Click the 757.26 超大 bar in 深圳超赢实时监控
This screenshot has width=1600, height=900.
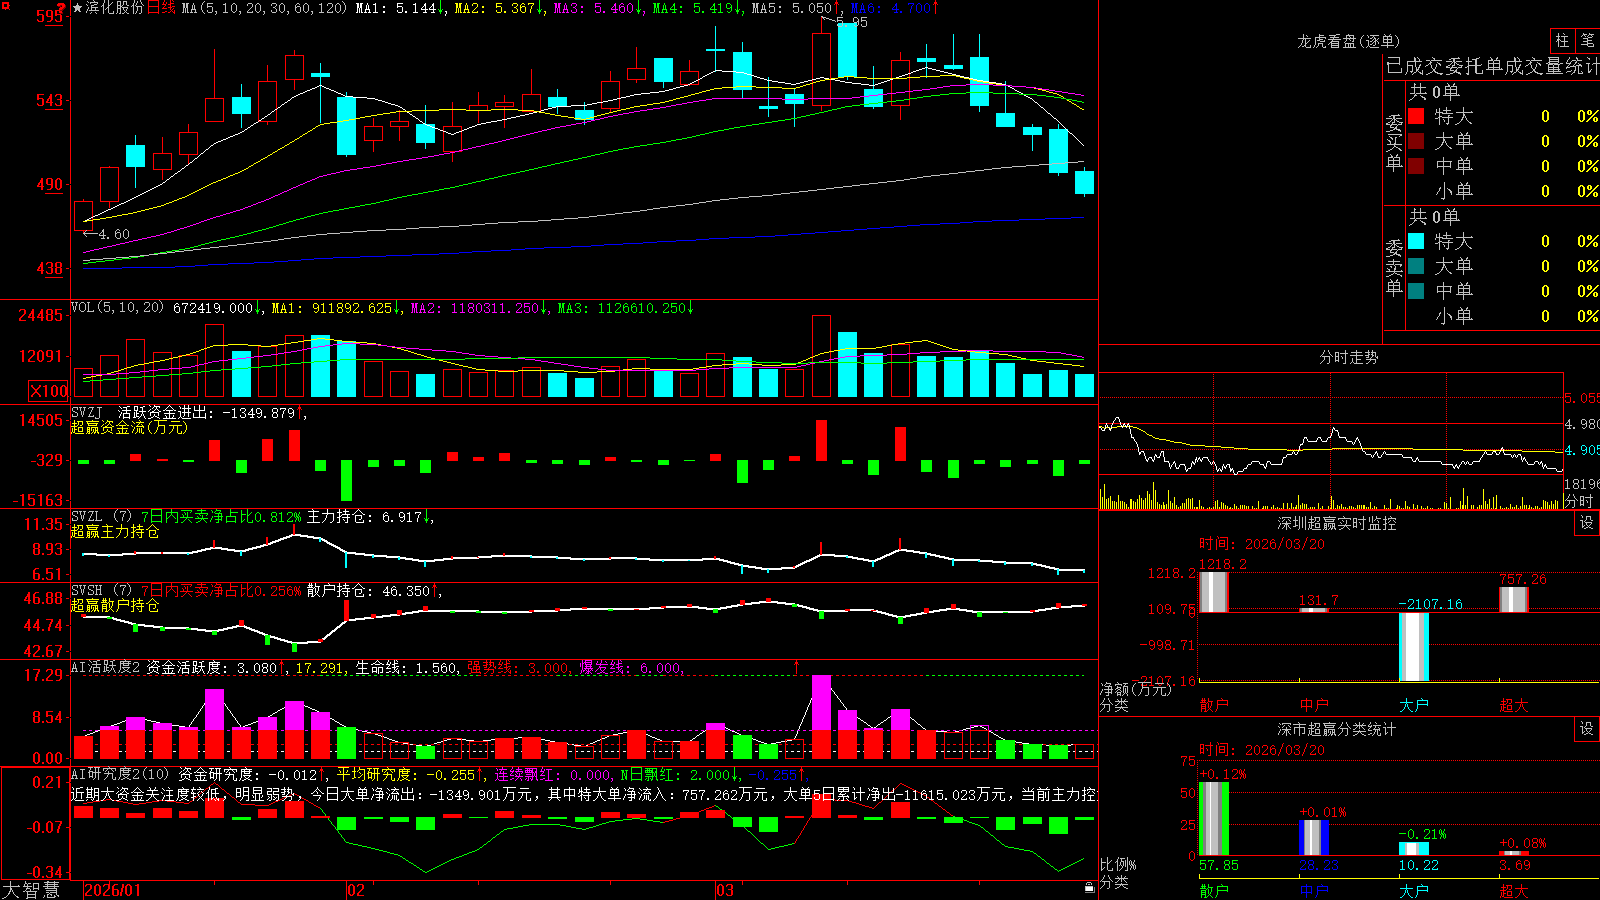[x=1514, y=599]
